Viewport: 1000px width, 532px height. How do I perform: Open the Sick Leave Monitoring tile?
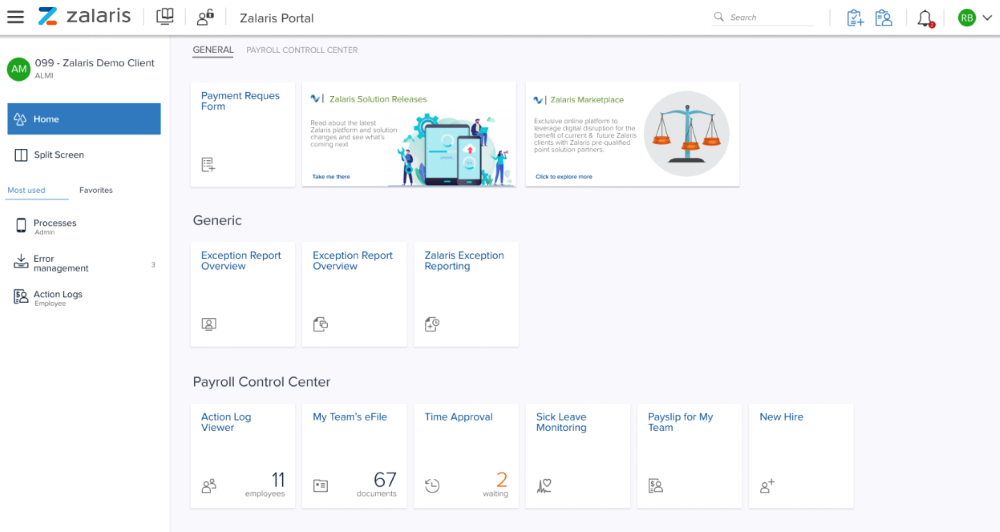(x=578, y=455)
